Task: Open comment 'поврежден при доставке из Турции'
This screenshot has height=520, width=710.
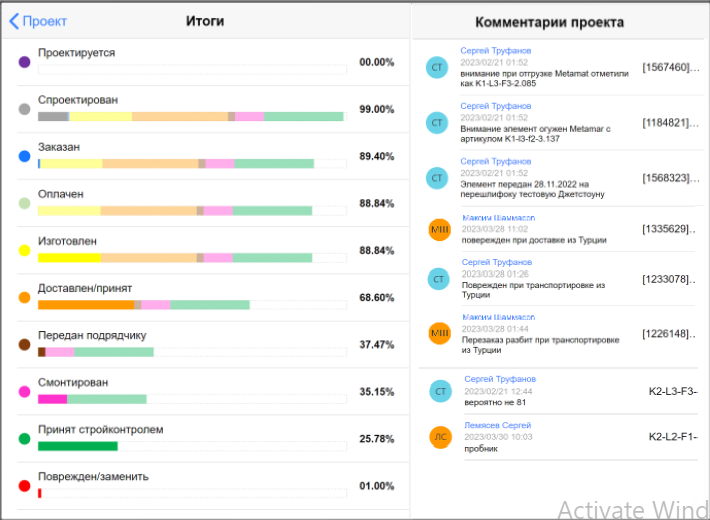Action: point(534,240)
